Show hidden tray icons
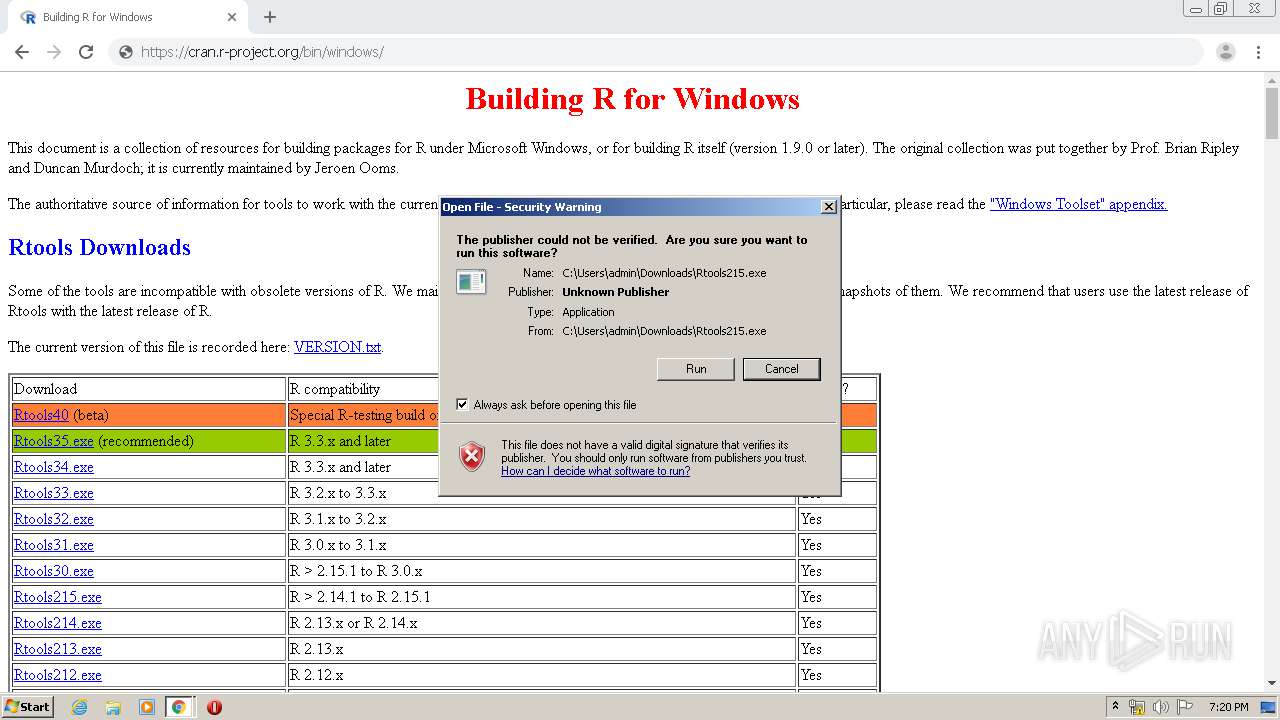Viewport: 1280px width, 720px height. [x=1115, y=706]
